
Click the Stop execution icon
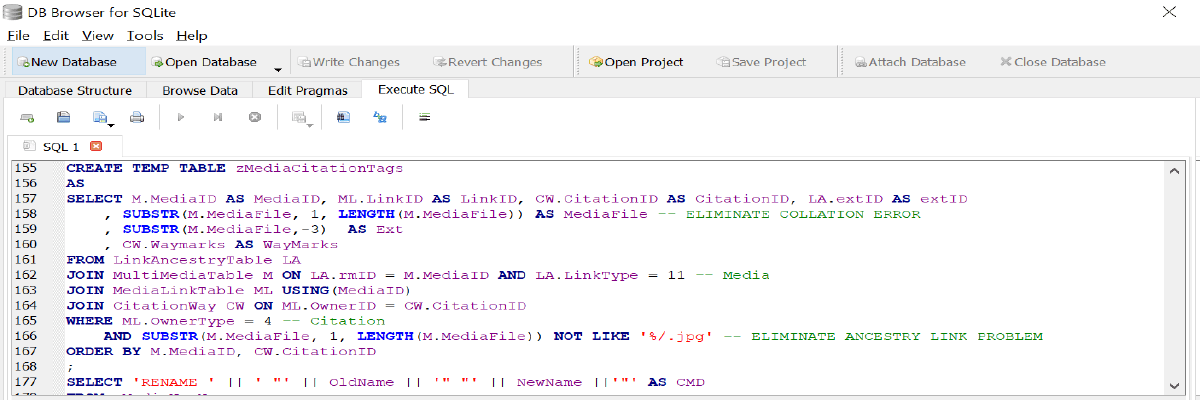click(x=254, y=117)
